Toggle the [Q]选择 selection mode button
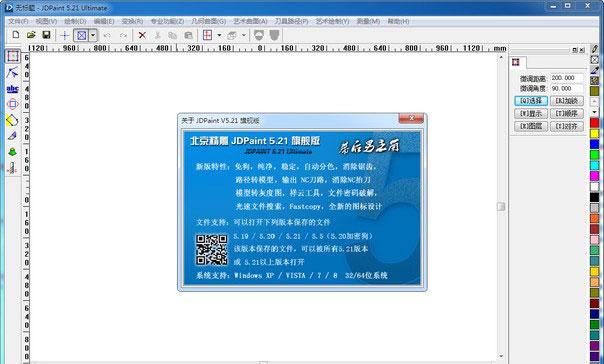Screen dimensions: 604x364 tap(531, 101)
